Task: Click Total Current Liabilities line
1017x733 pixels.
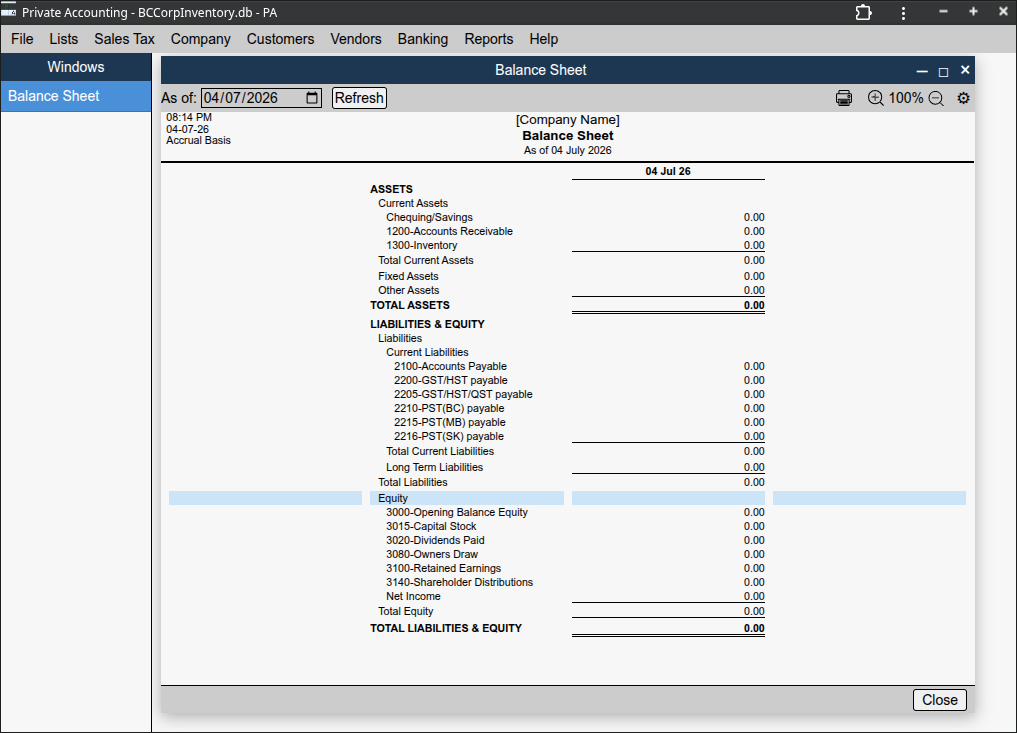Action: tap(568, 451)
